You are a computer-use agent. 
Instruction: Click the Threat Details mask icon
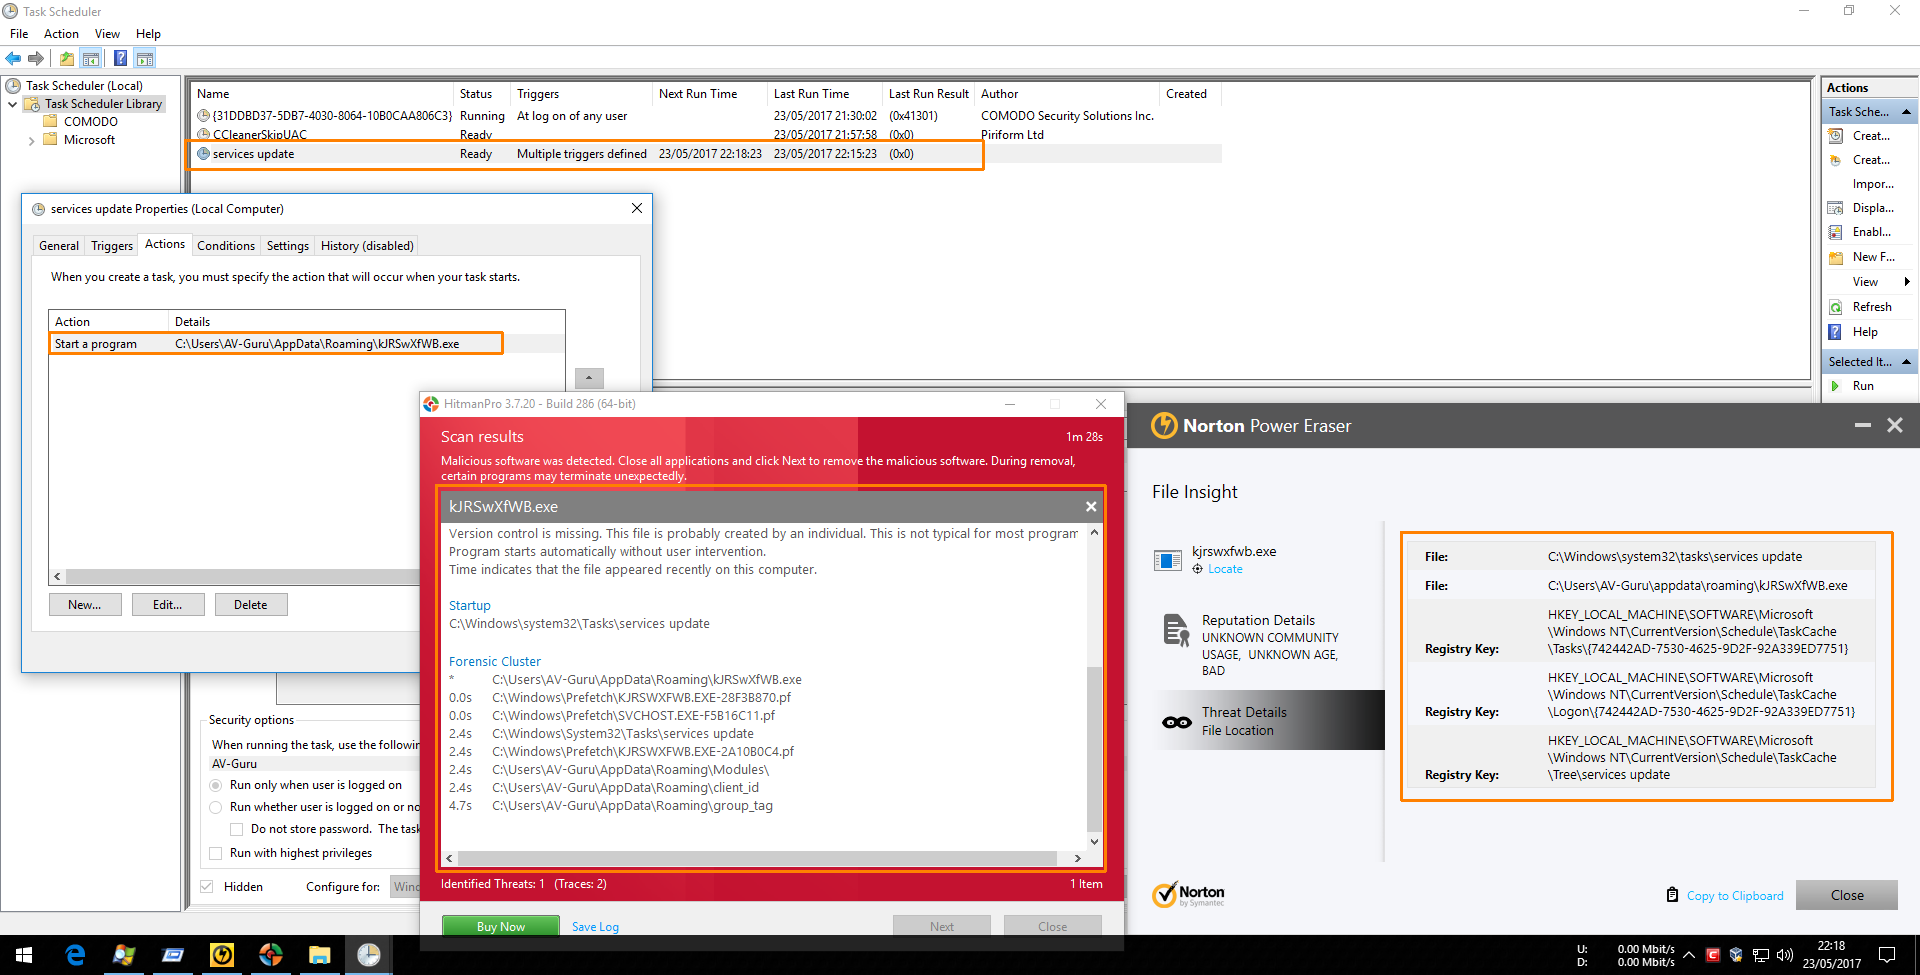point(1176,722)
